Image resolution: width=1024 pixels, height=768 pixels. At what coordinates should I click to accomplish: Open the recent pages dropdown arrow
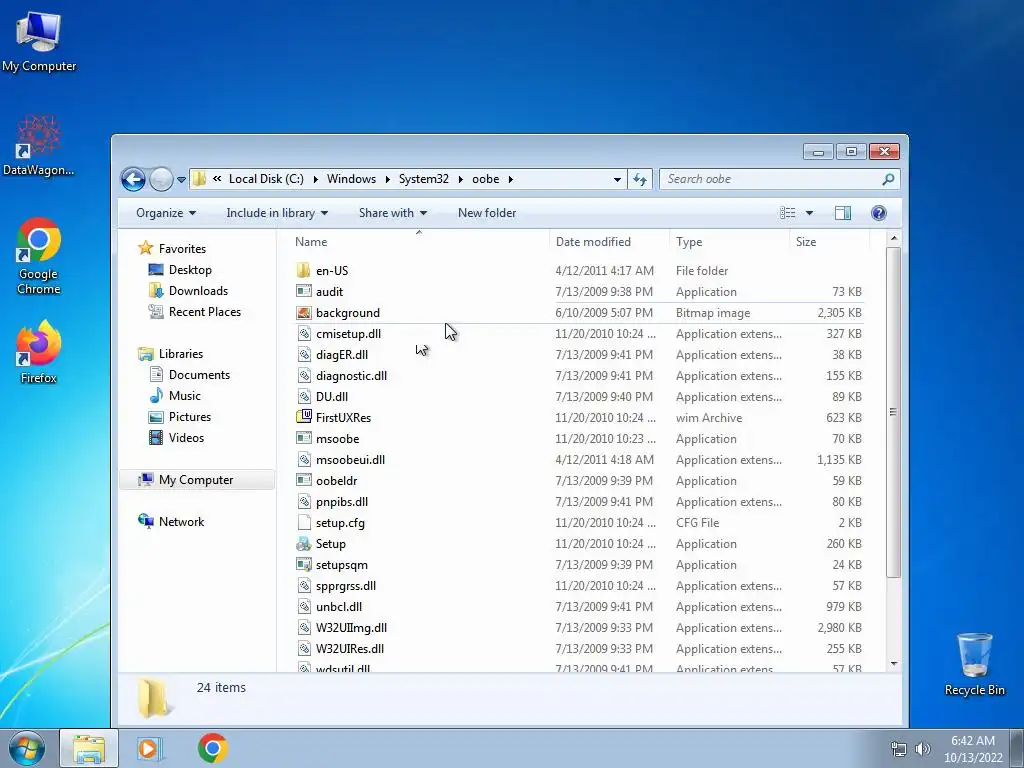[x=181, y=180]
